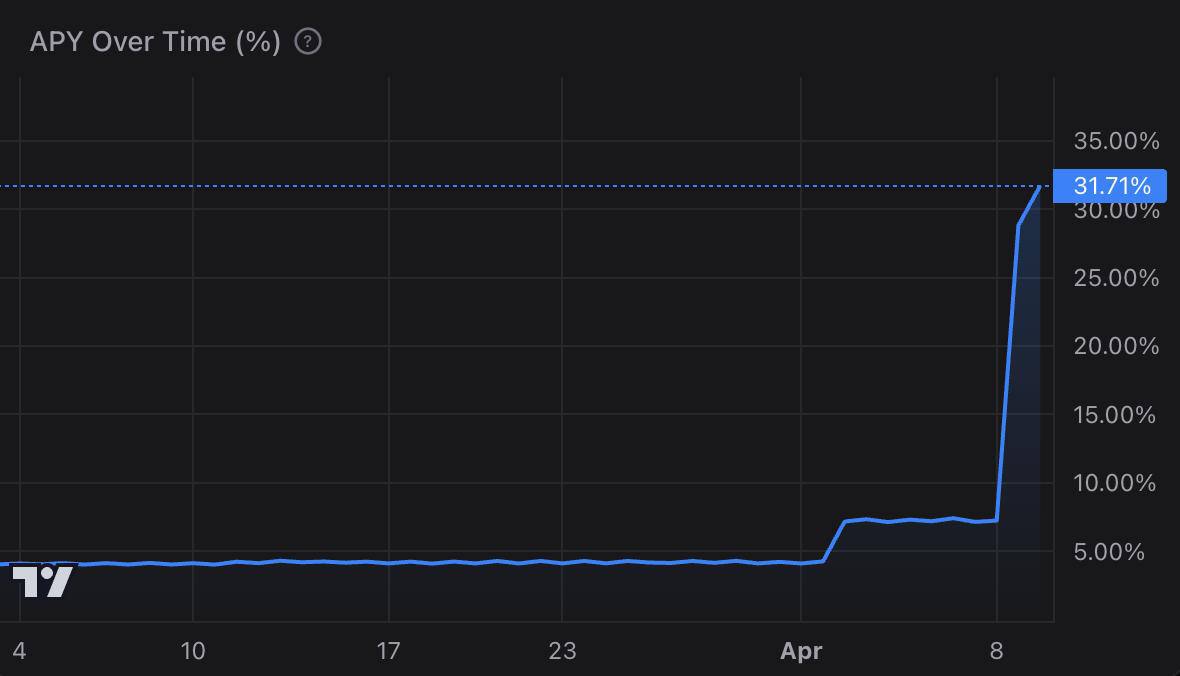Screen dimensions: 1180x676
Task: Click the 31.71% current value label
Action: [1110, 186]
